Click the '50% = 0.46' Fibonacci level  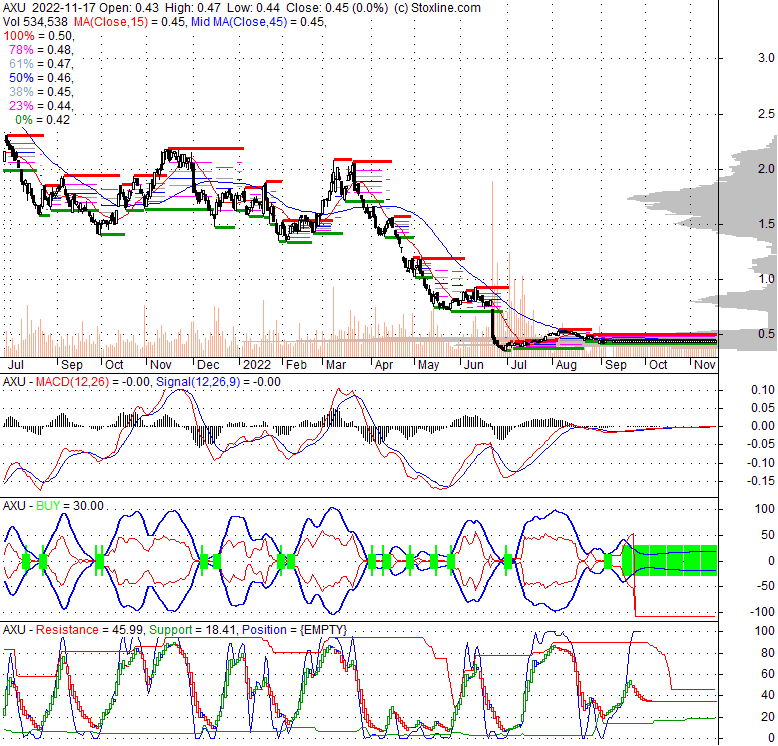41,78
